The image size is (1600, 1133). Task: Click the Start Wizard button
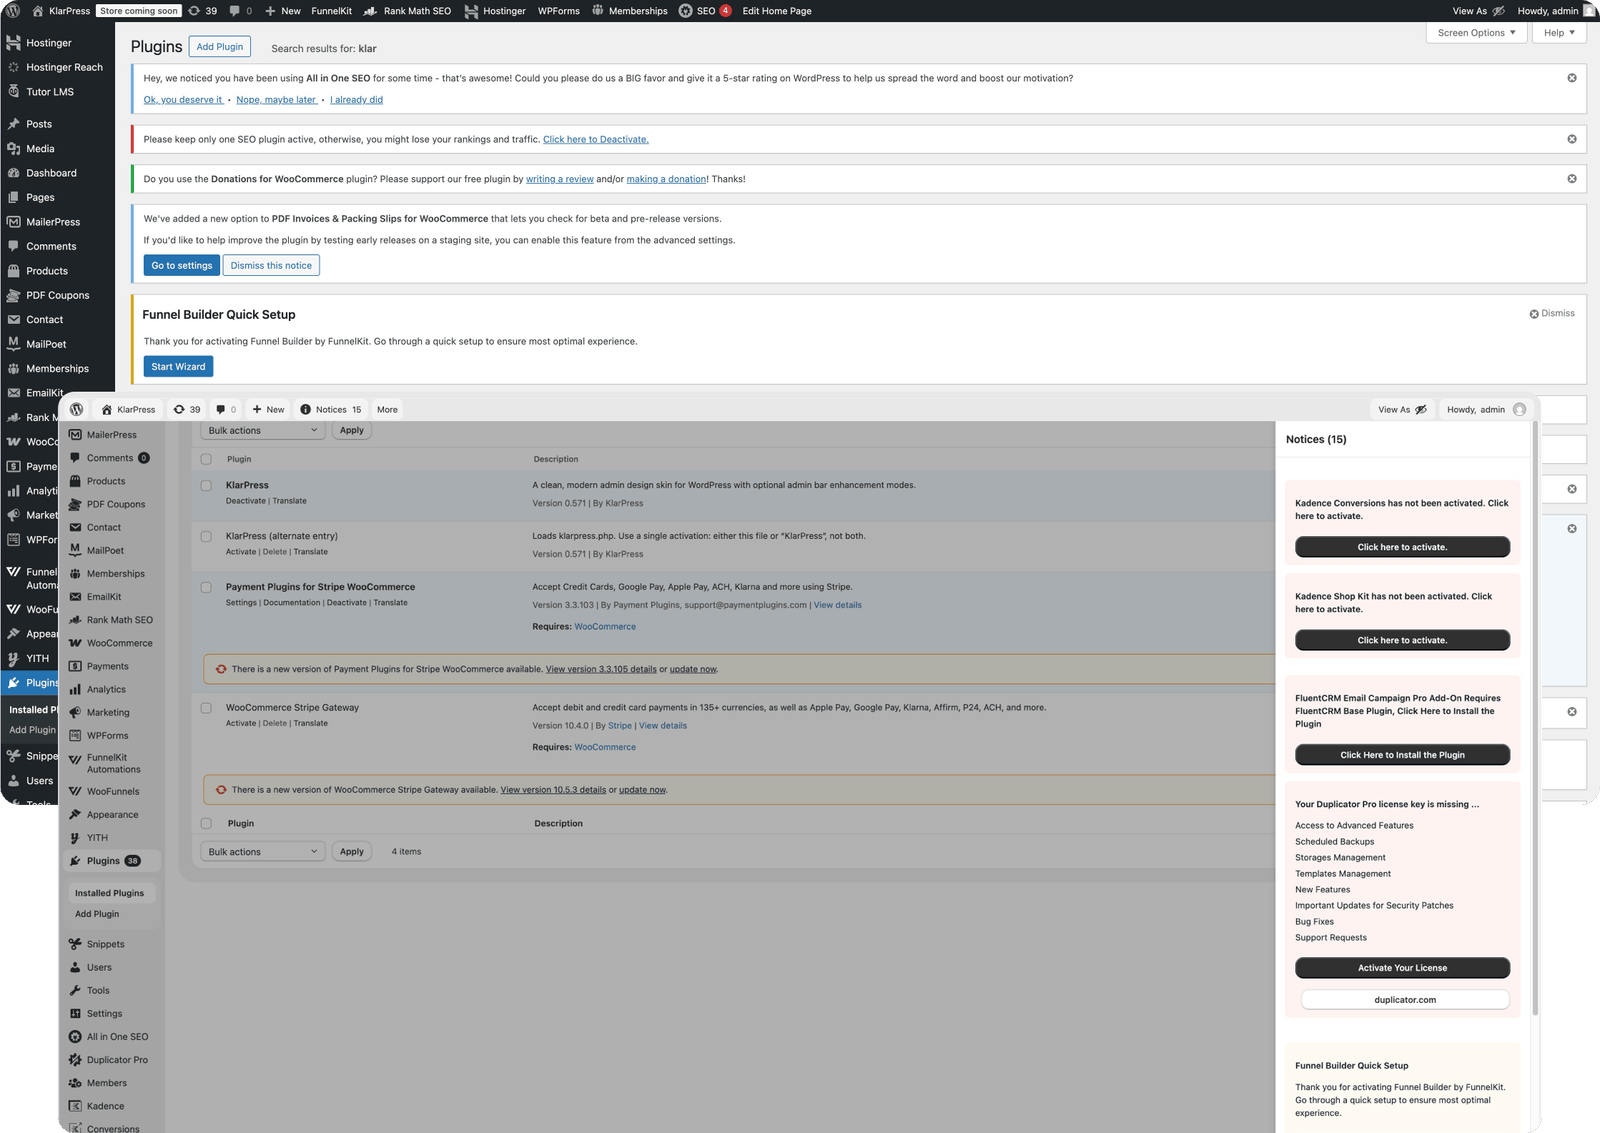[178, 367]
